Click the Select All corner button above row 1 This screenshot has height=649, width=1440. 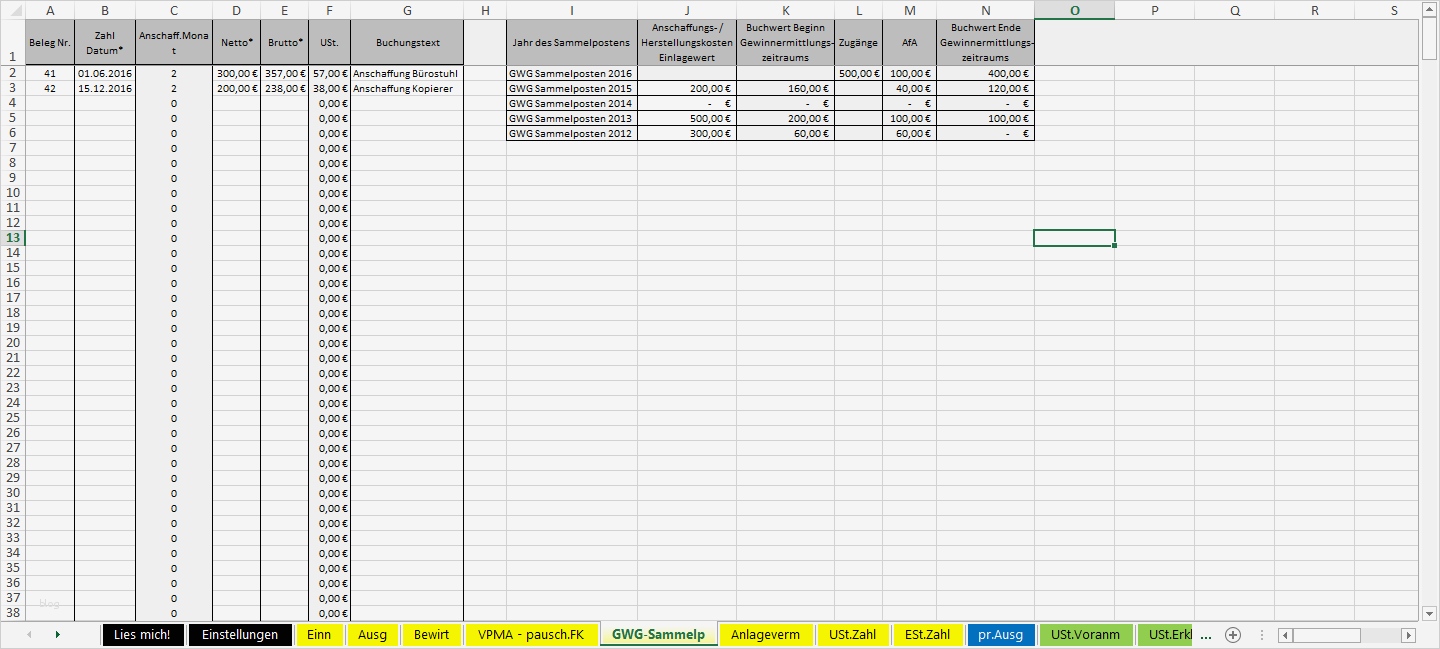click(14, 11)
